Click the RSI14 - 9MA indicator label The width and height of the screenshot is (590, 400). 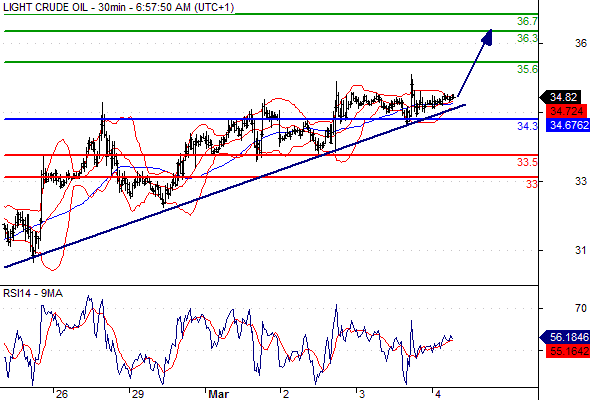[33, 293]
